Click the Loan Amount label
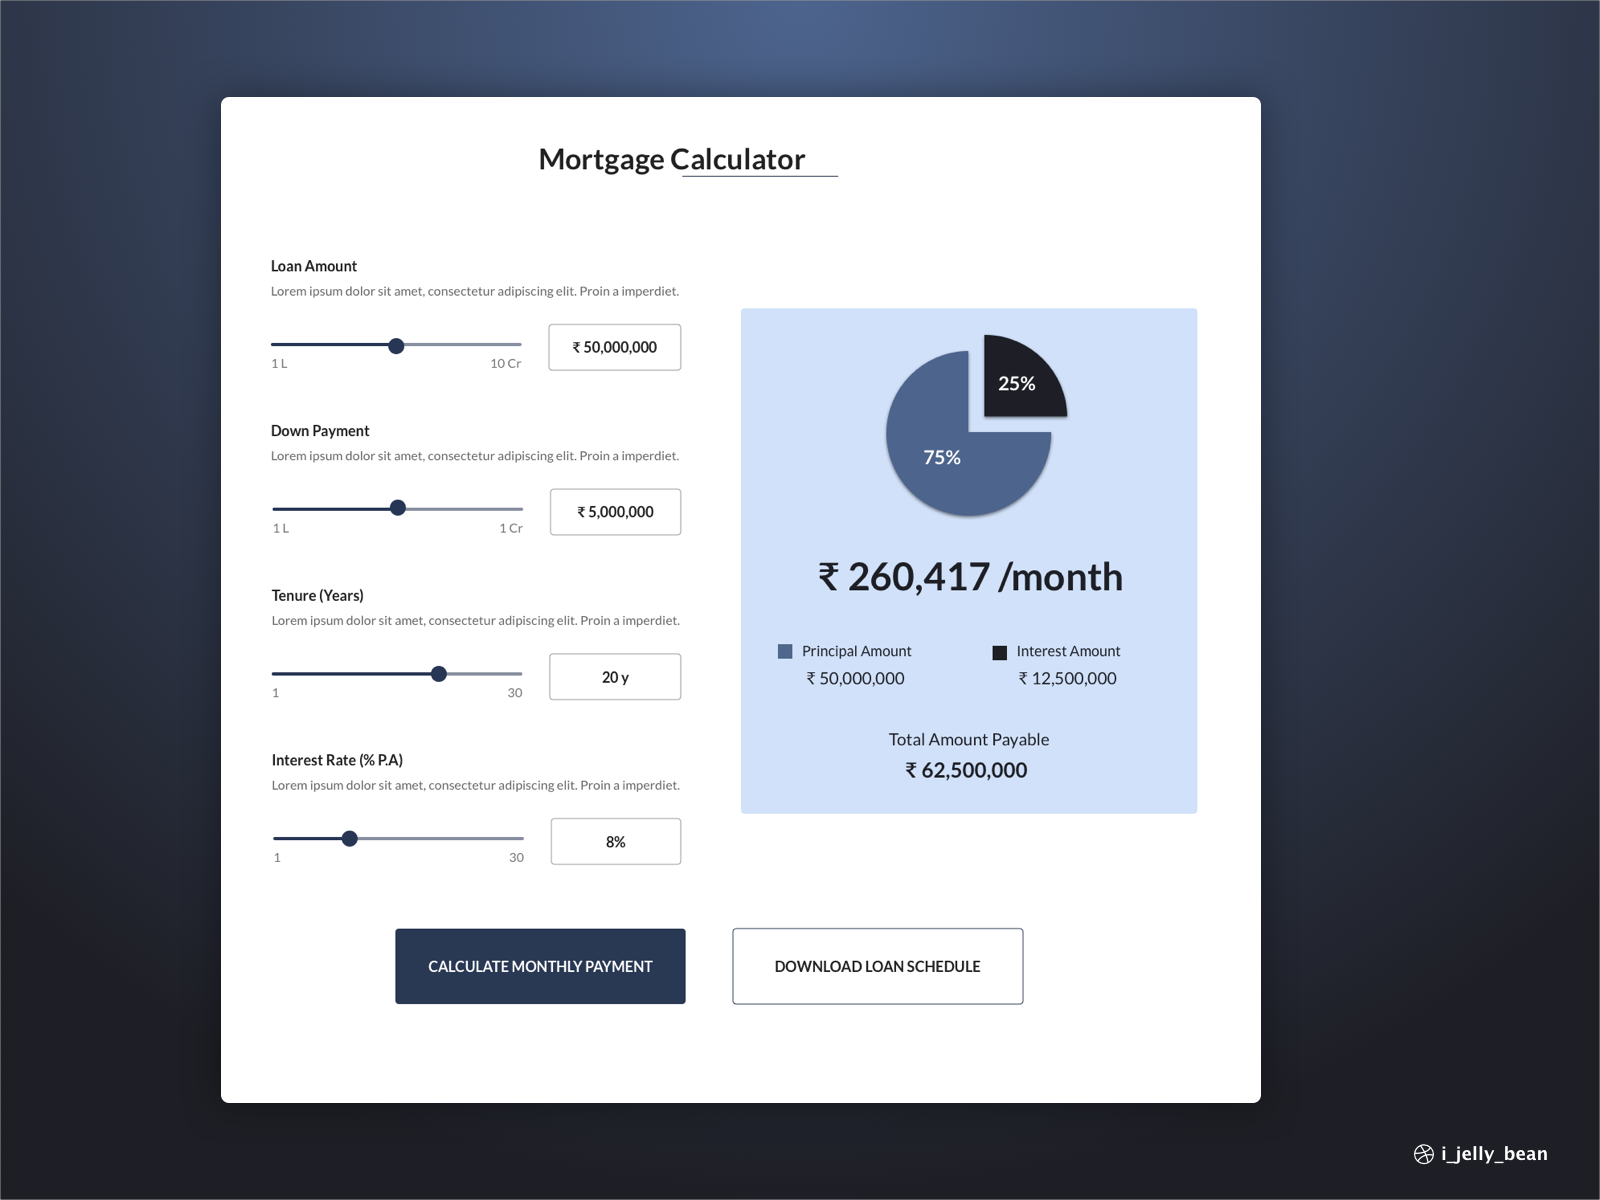Image resolution: width=1600 pixels, height=1200 pixels. point(314,266)
